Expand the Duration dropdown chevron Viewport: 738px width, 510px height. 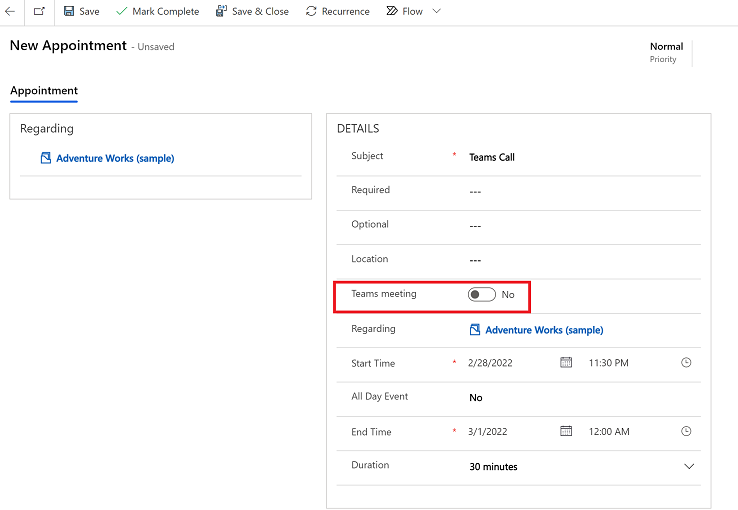(689, 466)
